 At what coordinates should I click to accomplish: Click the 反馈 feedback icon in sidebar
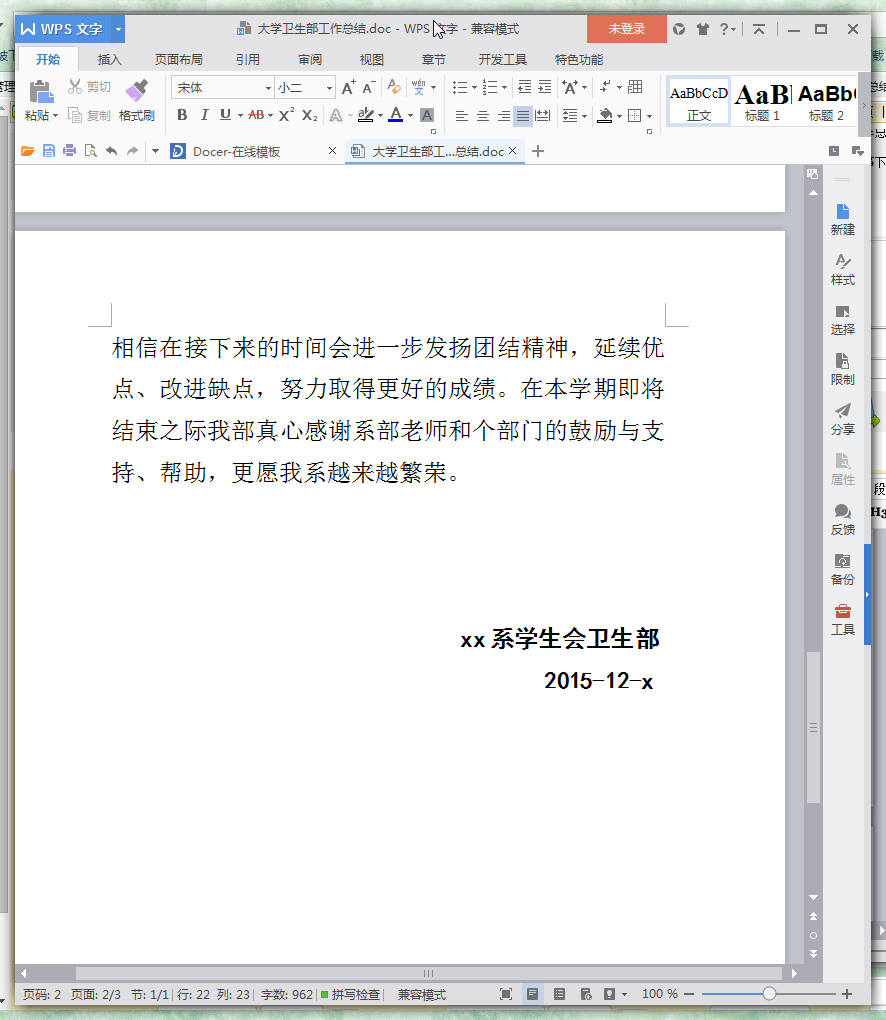tap(842, 519)
